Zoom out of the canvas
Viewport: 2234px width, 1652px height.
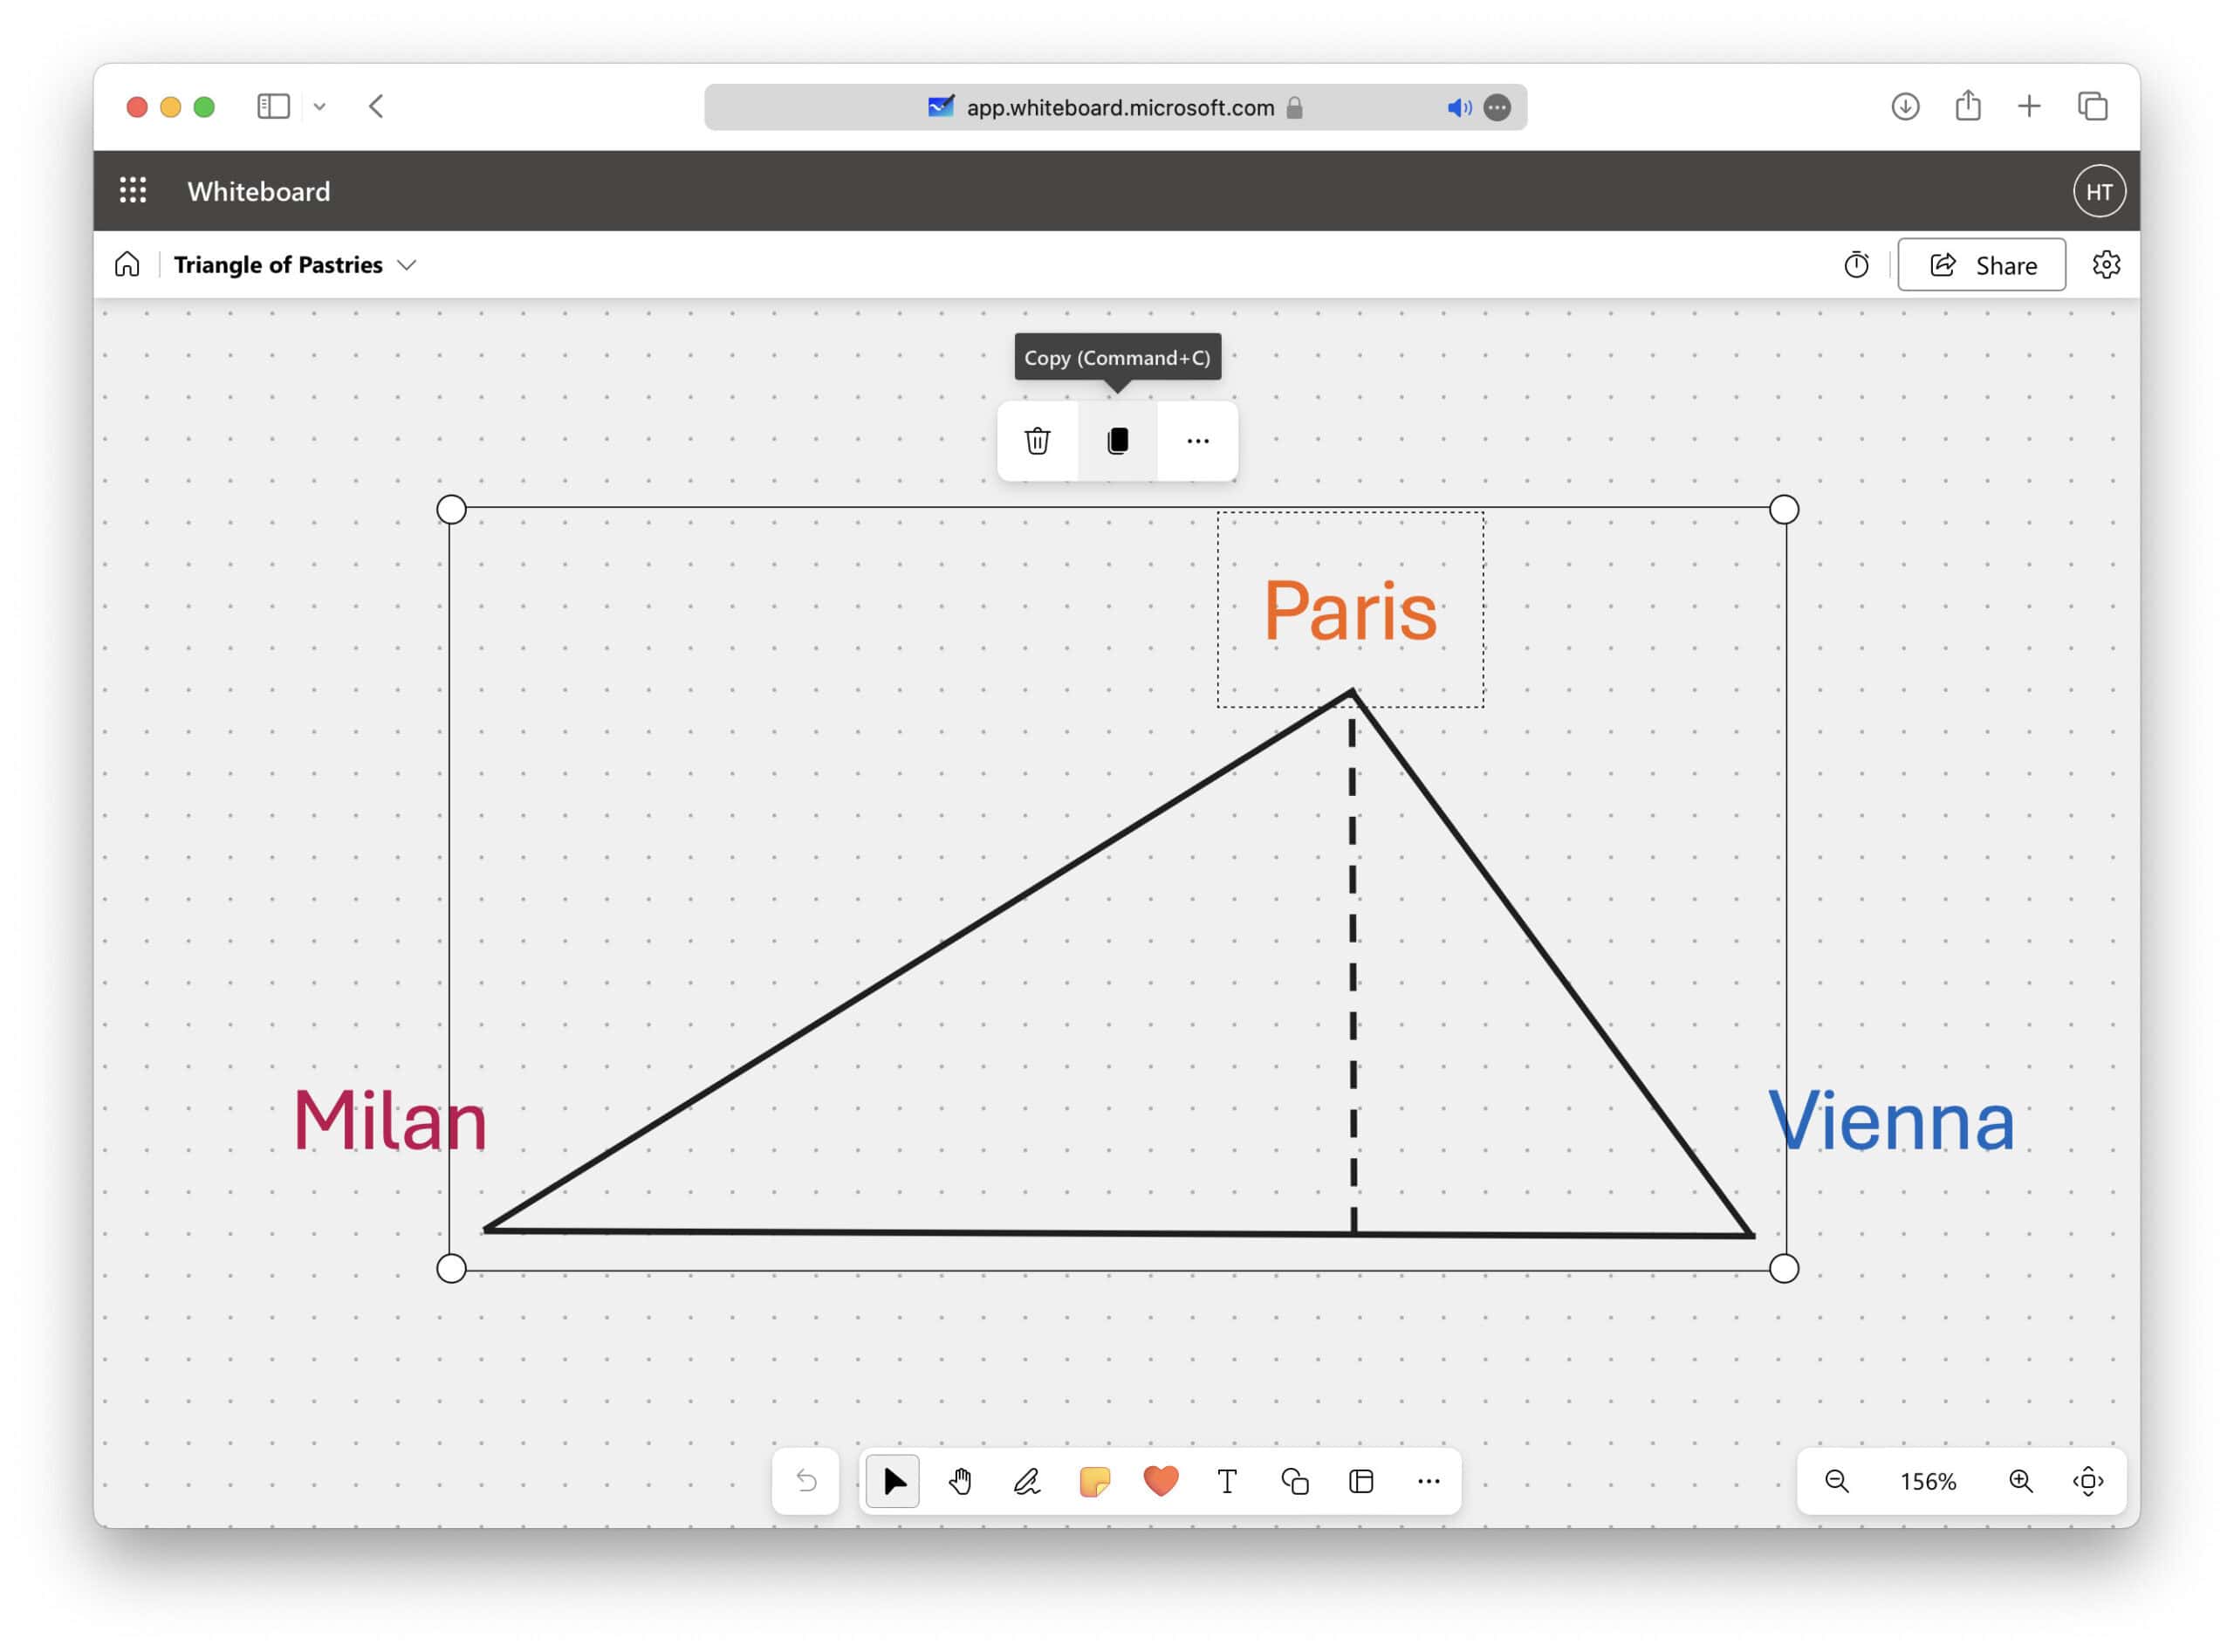click(x=1836, y=1481)
